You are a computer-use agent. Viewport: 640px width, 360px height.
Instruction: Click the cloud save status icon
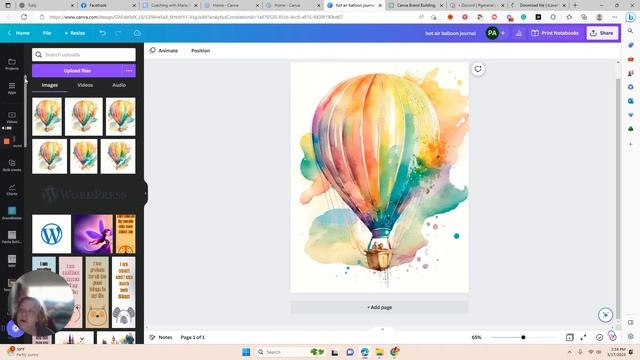coord(137,33)
